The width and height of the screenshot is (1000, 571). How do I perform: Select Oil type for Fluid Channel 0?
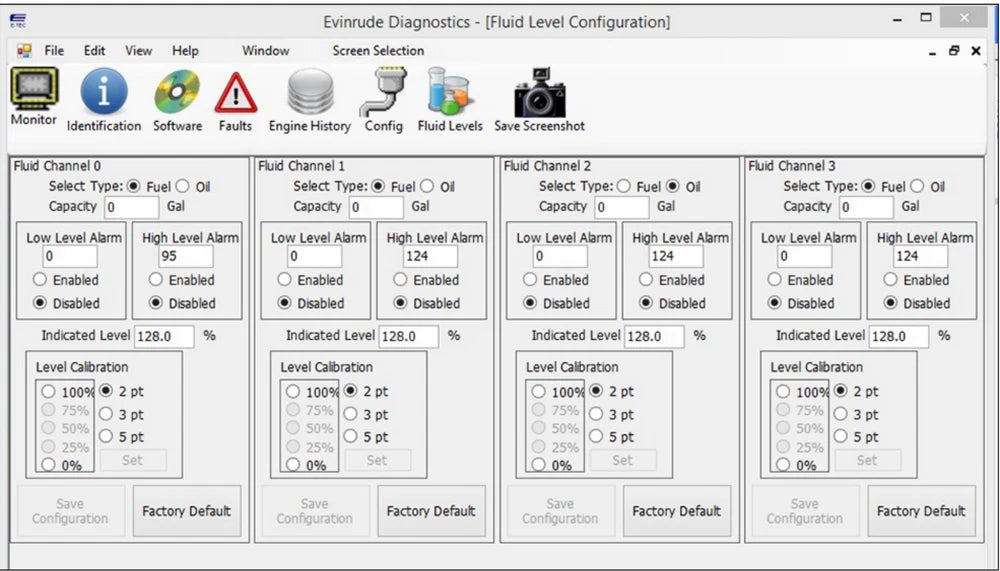[x=182, y=186]
